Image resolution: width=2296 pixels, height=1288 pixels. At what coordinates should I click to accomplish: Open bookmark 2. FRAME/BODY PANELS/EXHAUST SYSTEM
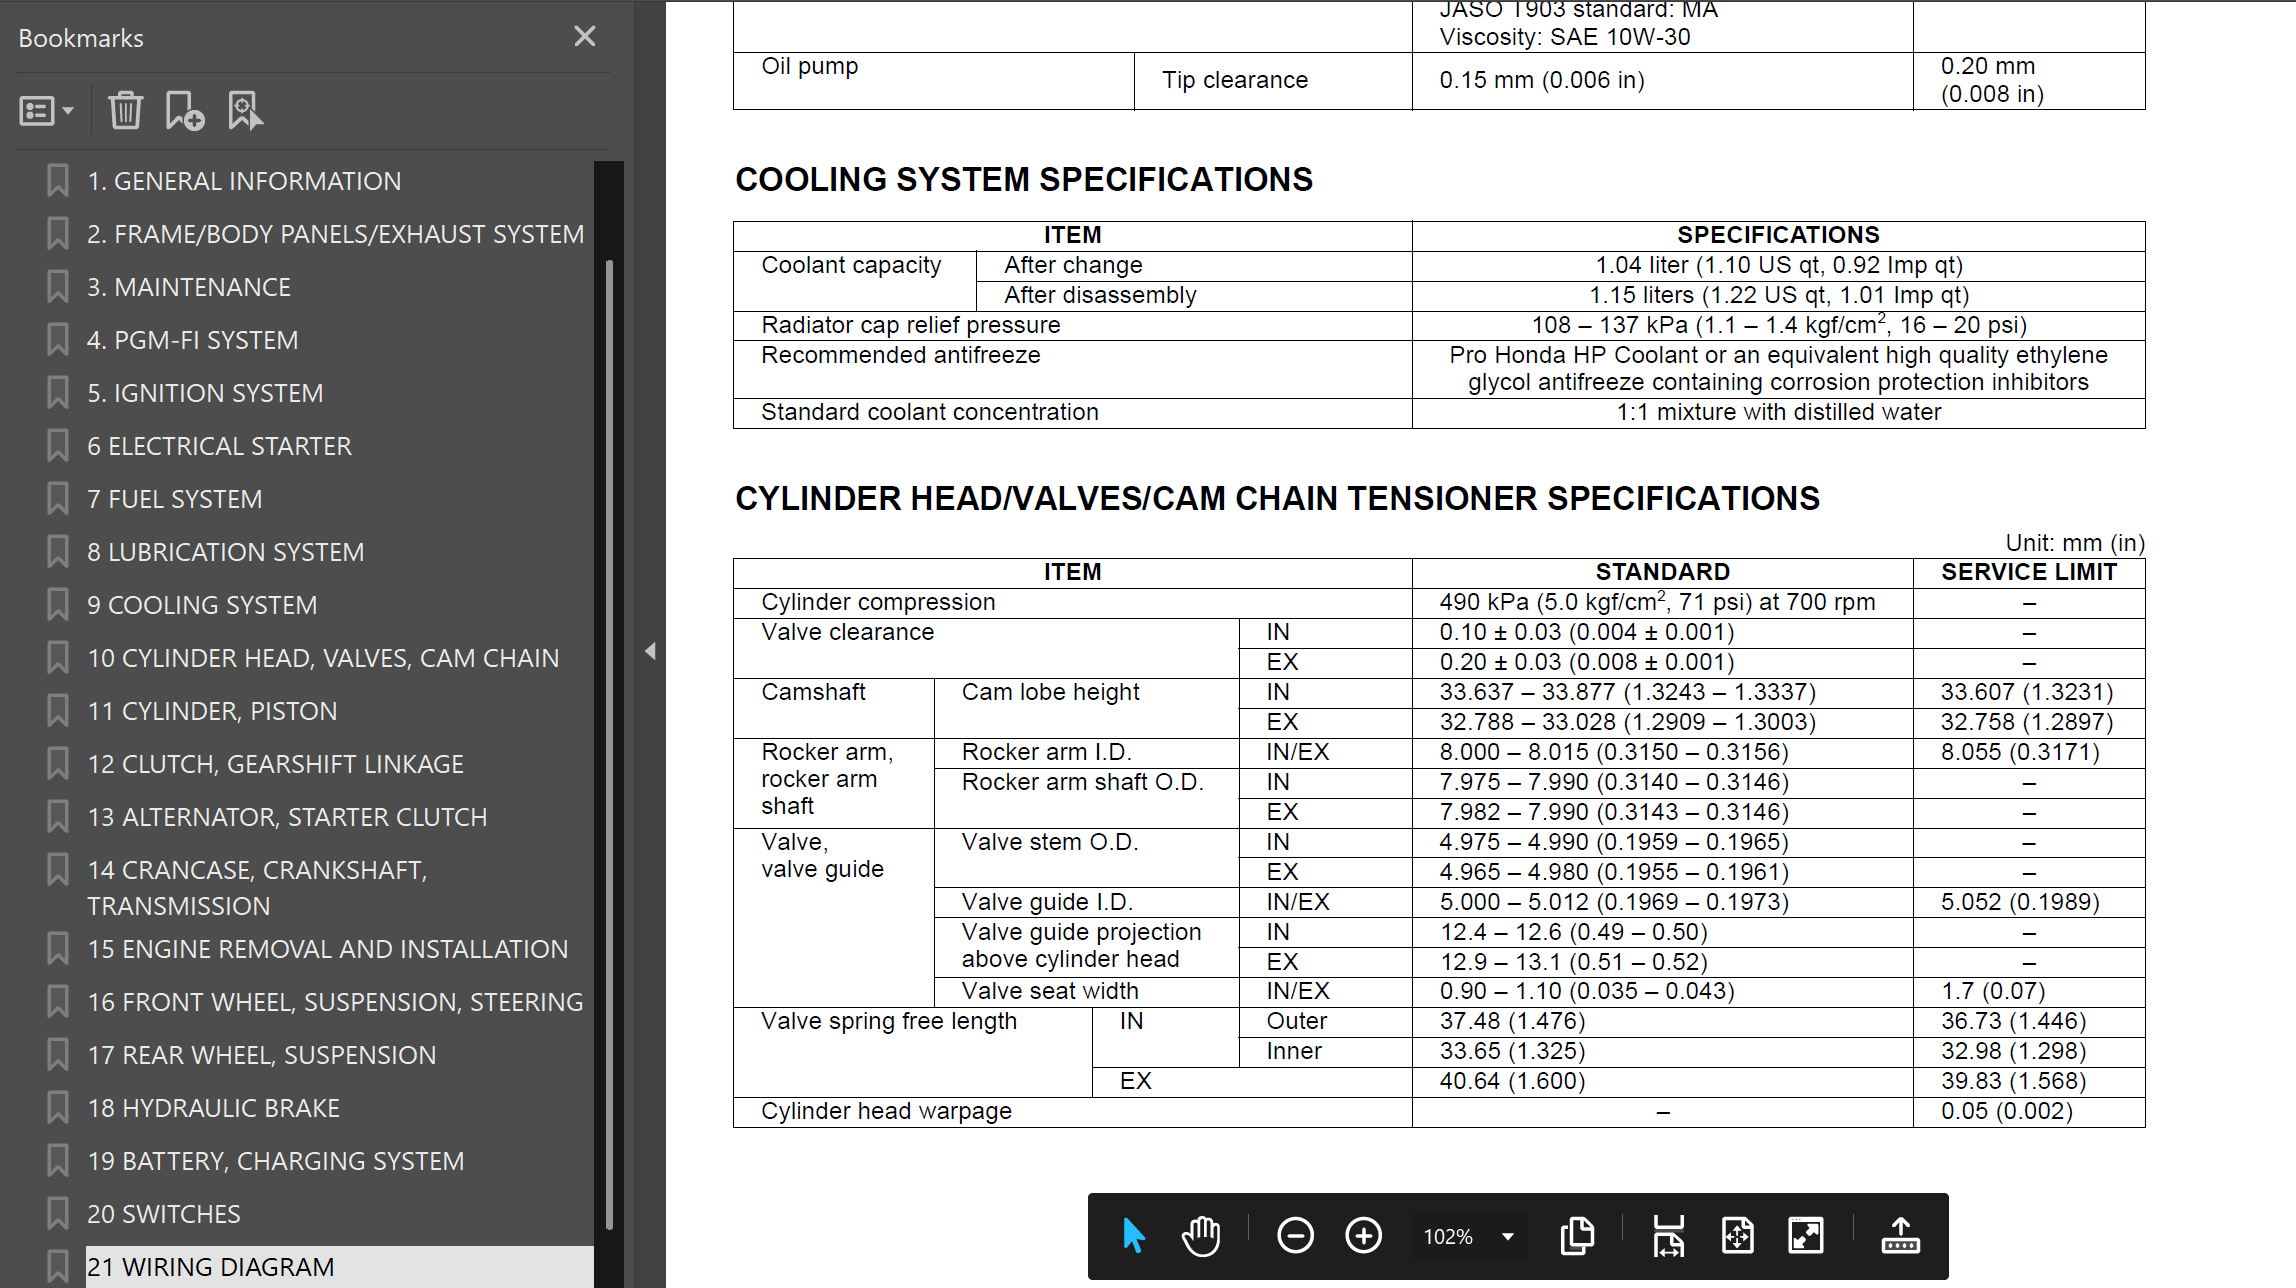point(336,234)
